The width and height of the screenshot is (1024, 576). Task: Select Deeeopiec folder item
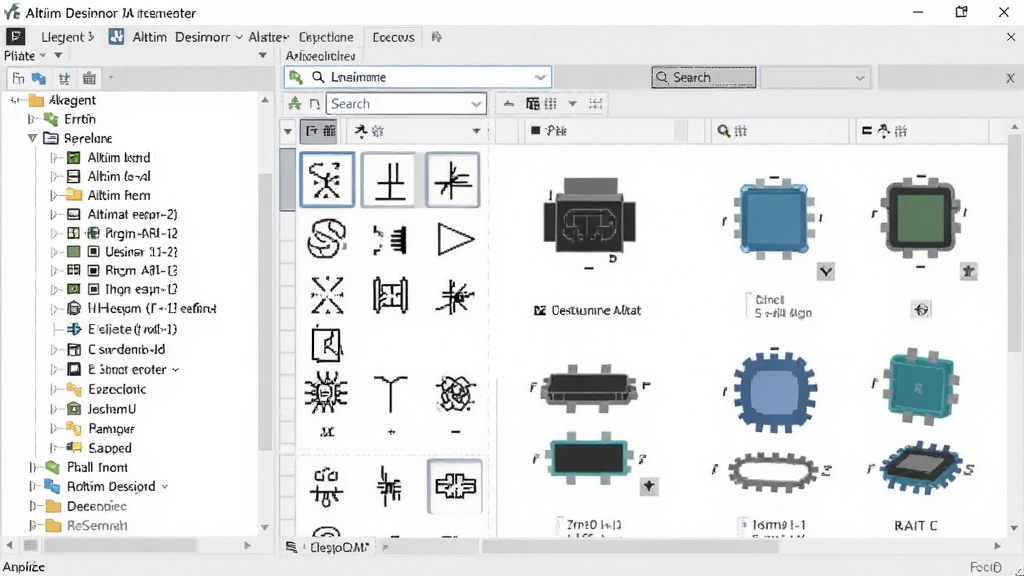pyautogui.click(x=97, y=506)
